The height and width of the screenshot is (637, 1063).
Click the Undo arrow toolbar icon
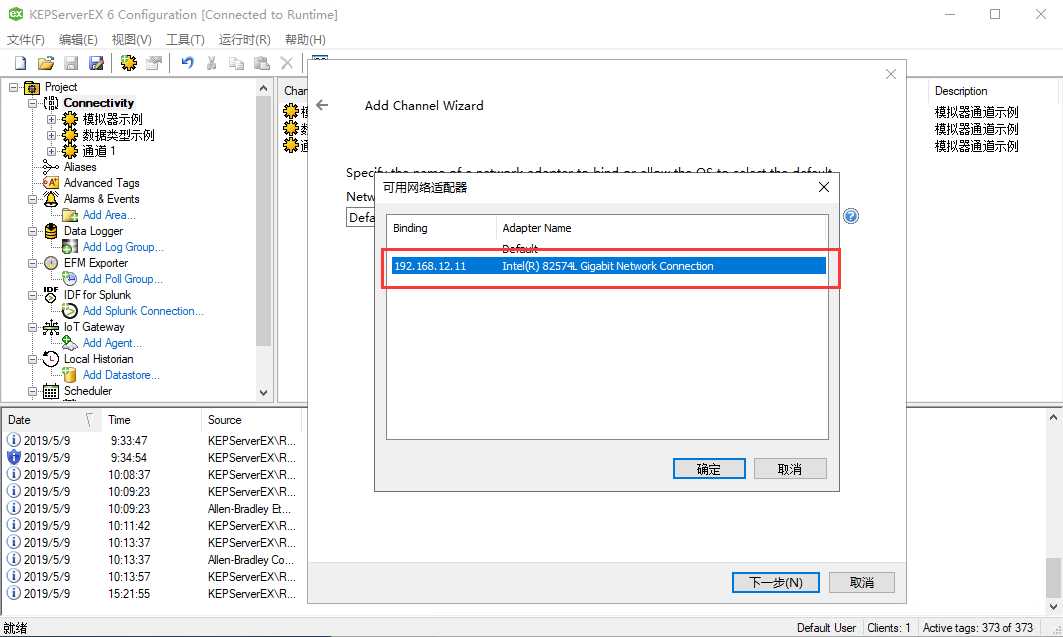tap(187, 63)
